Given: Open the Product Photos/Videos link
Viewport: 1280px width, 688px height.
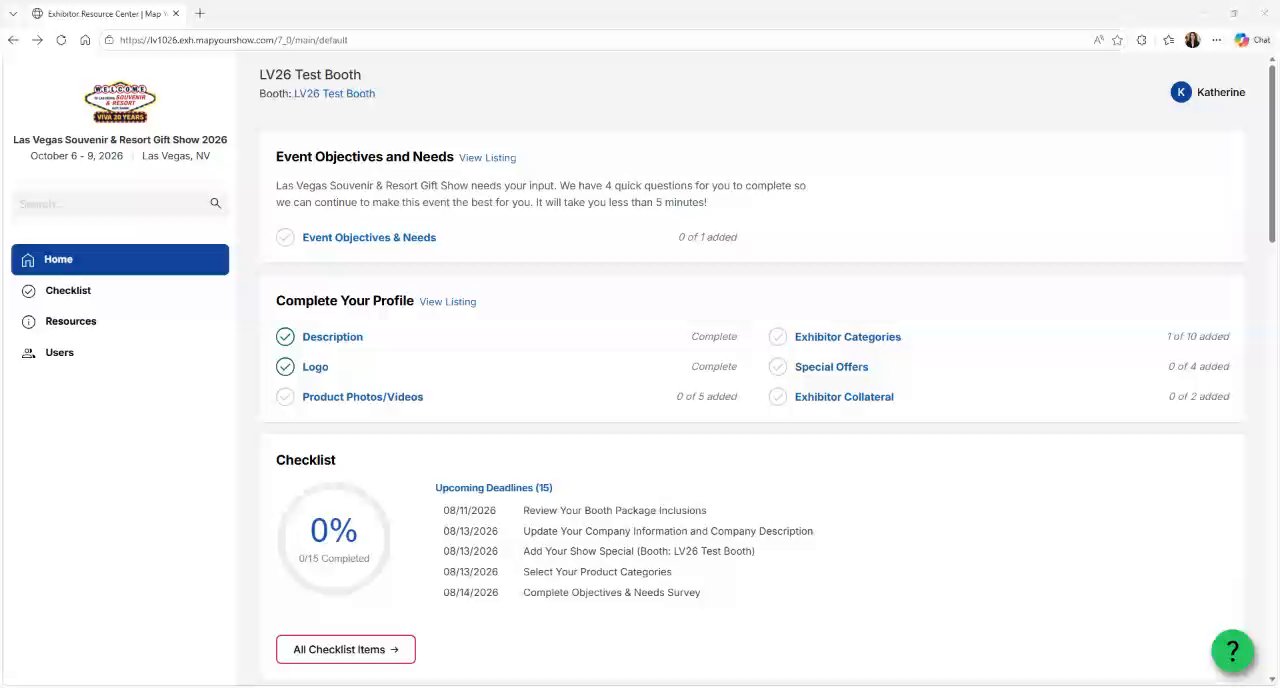Looking at the screenshot, I should 362,397.
